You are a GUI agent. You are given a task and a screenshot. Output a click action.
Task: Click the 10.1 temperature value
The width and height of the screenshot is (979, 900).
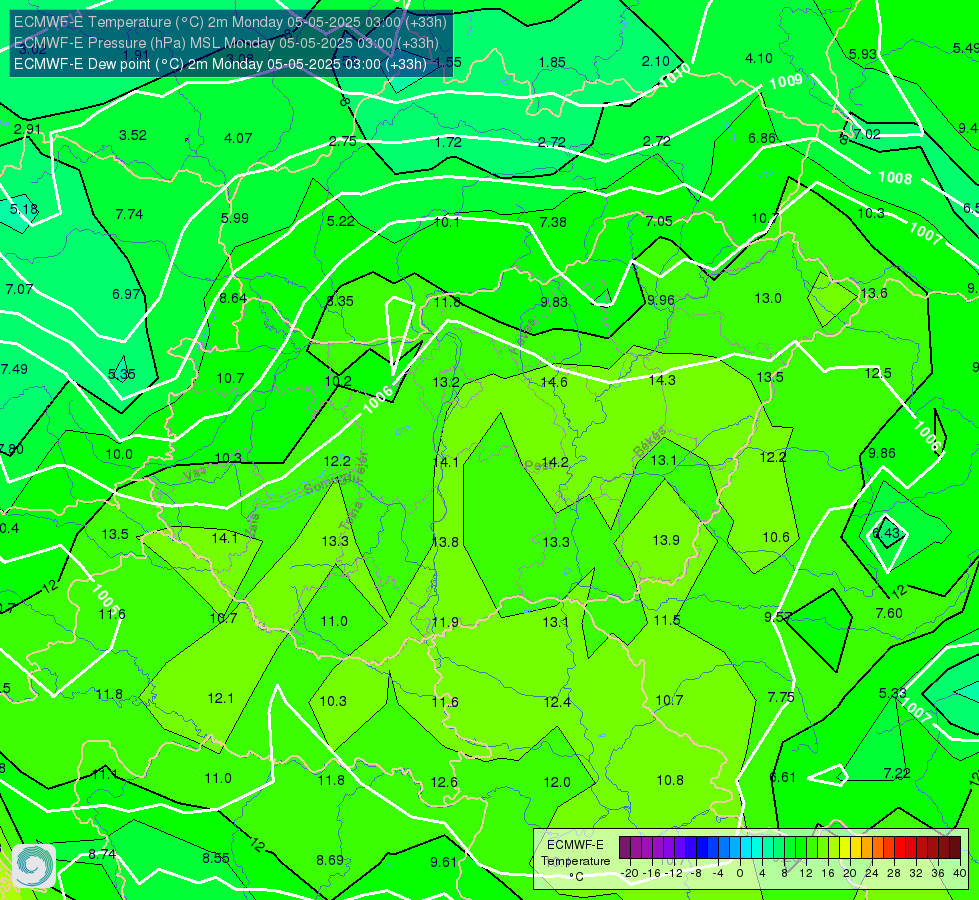[447, 222]
